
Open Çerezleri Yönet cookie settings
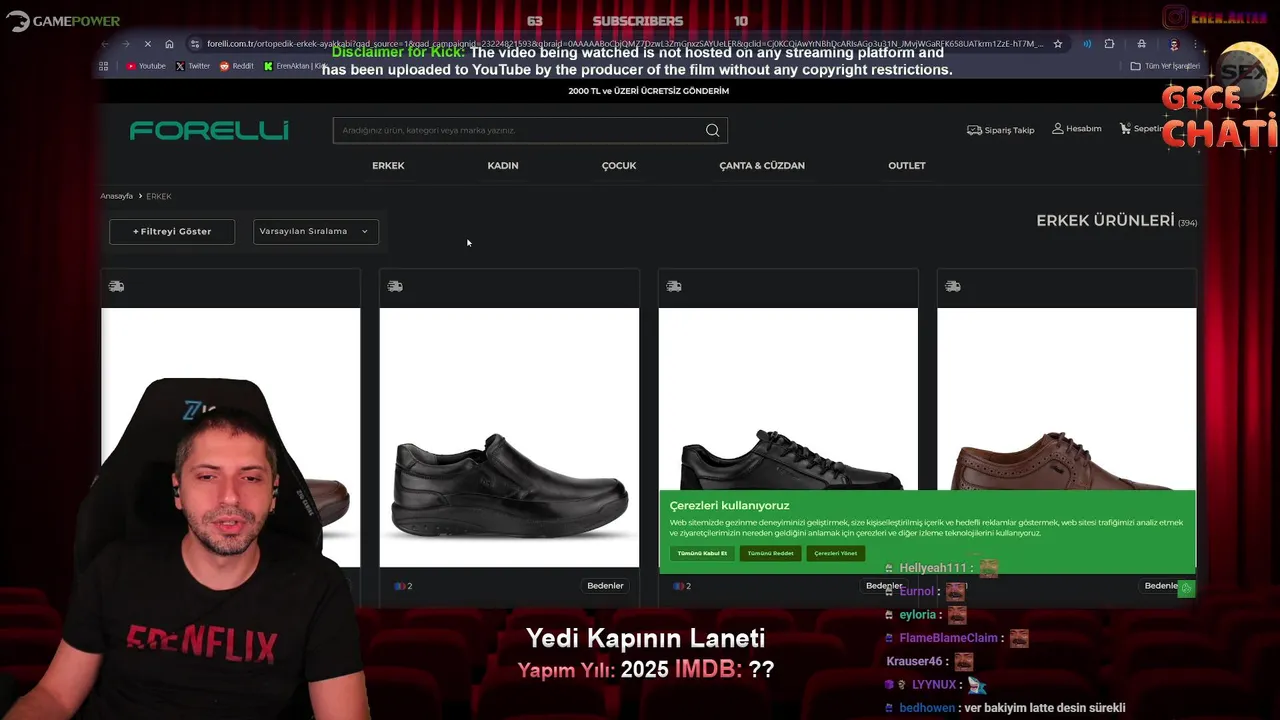coord(835,553)
